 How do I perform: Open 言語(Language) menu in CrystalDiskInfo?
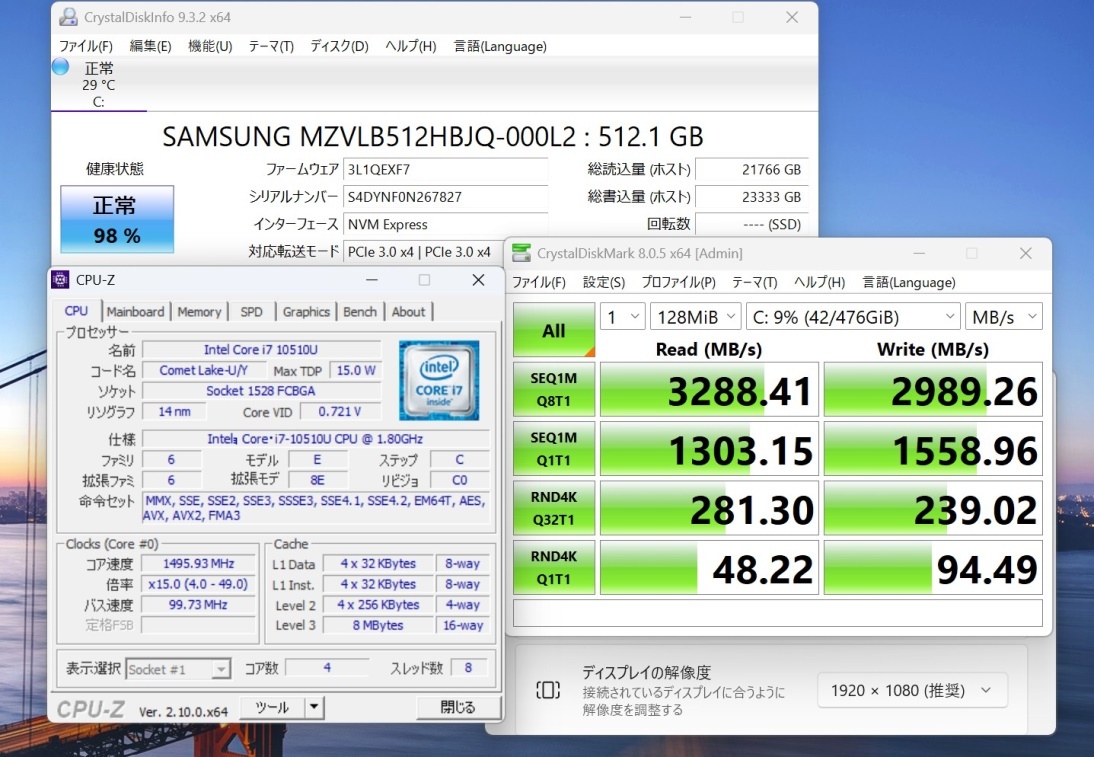pos(500,46)
